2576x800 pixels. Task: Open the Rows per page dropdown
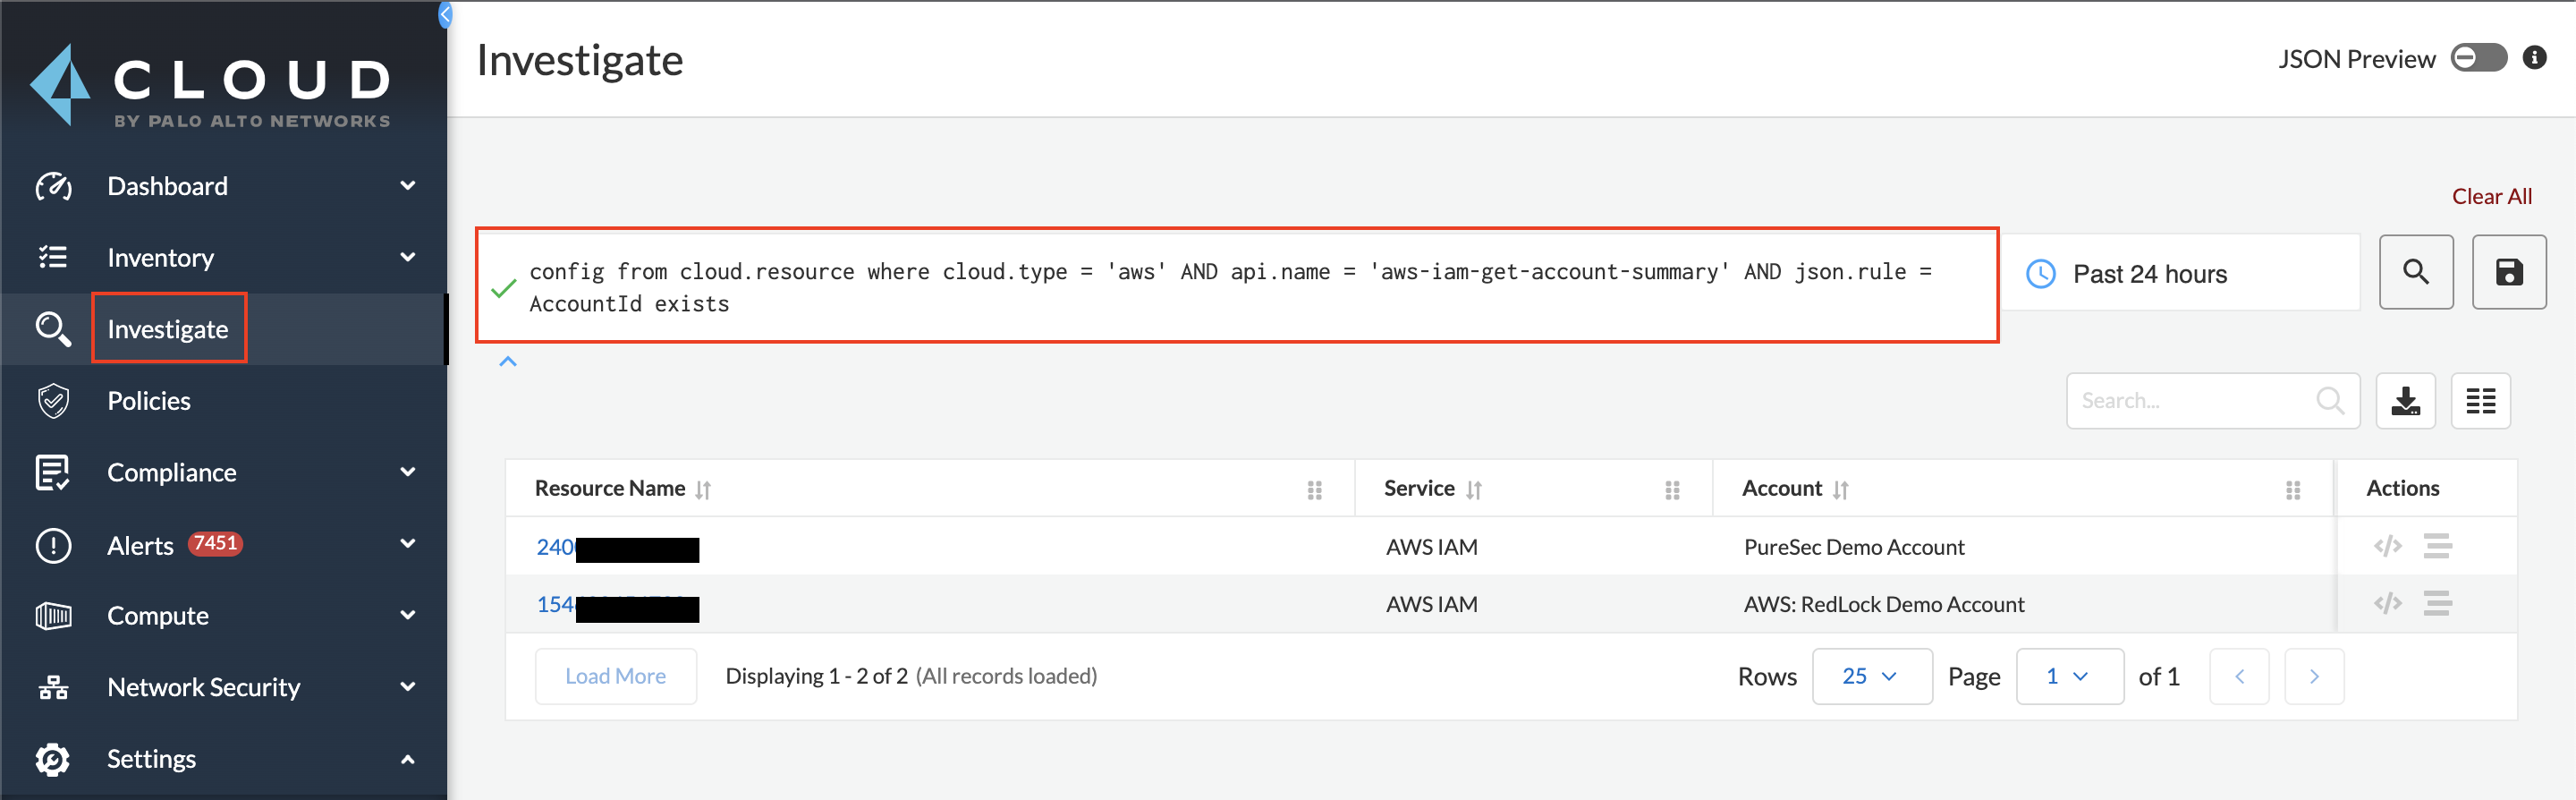pyautogui.click(x=1871, y=677)
